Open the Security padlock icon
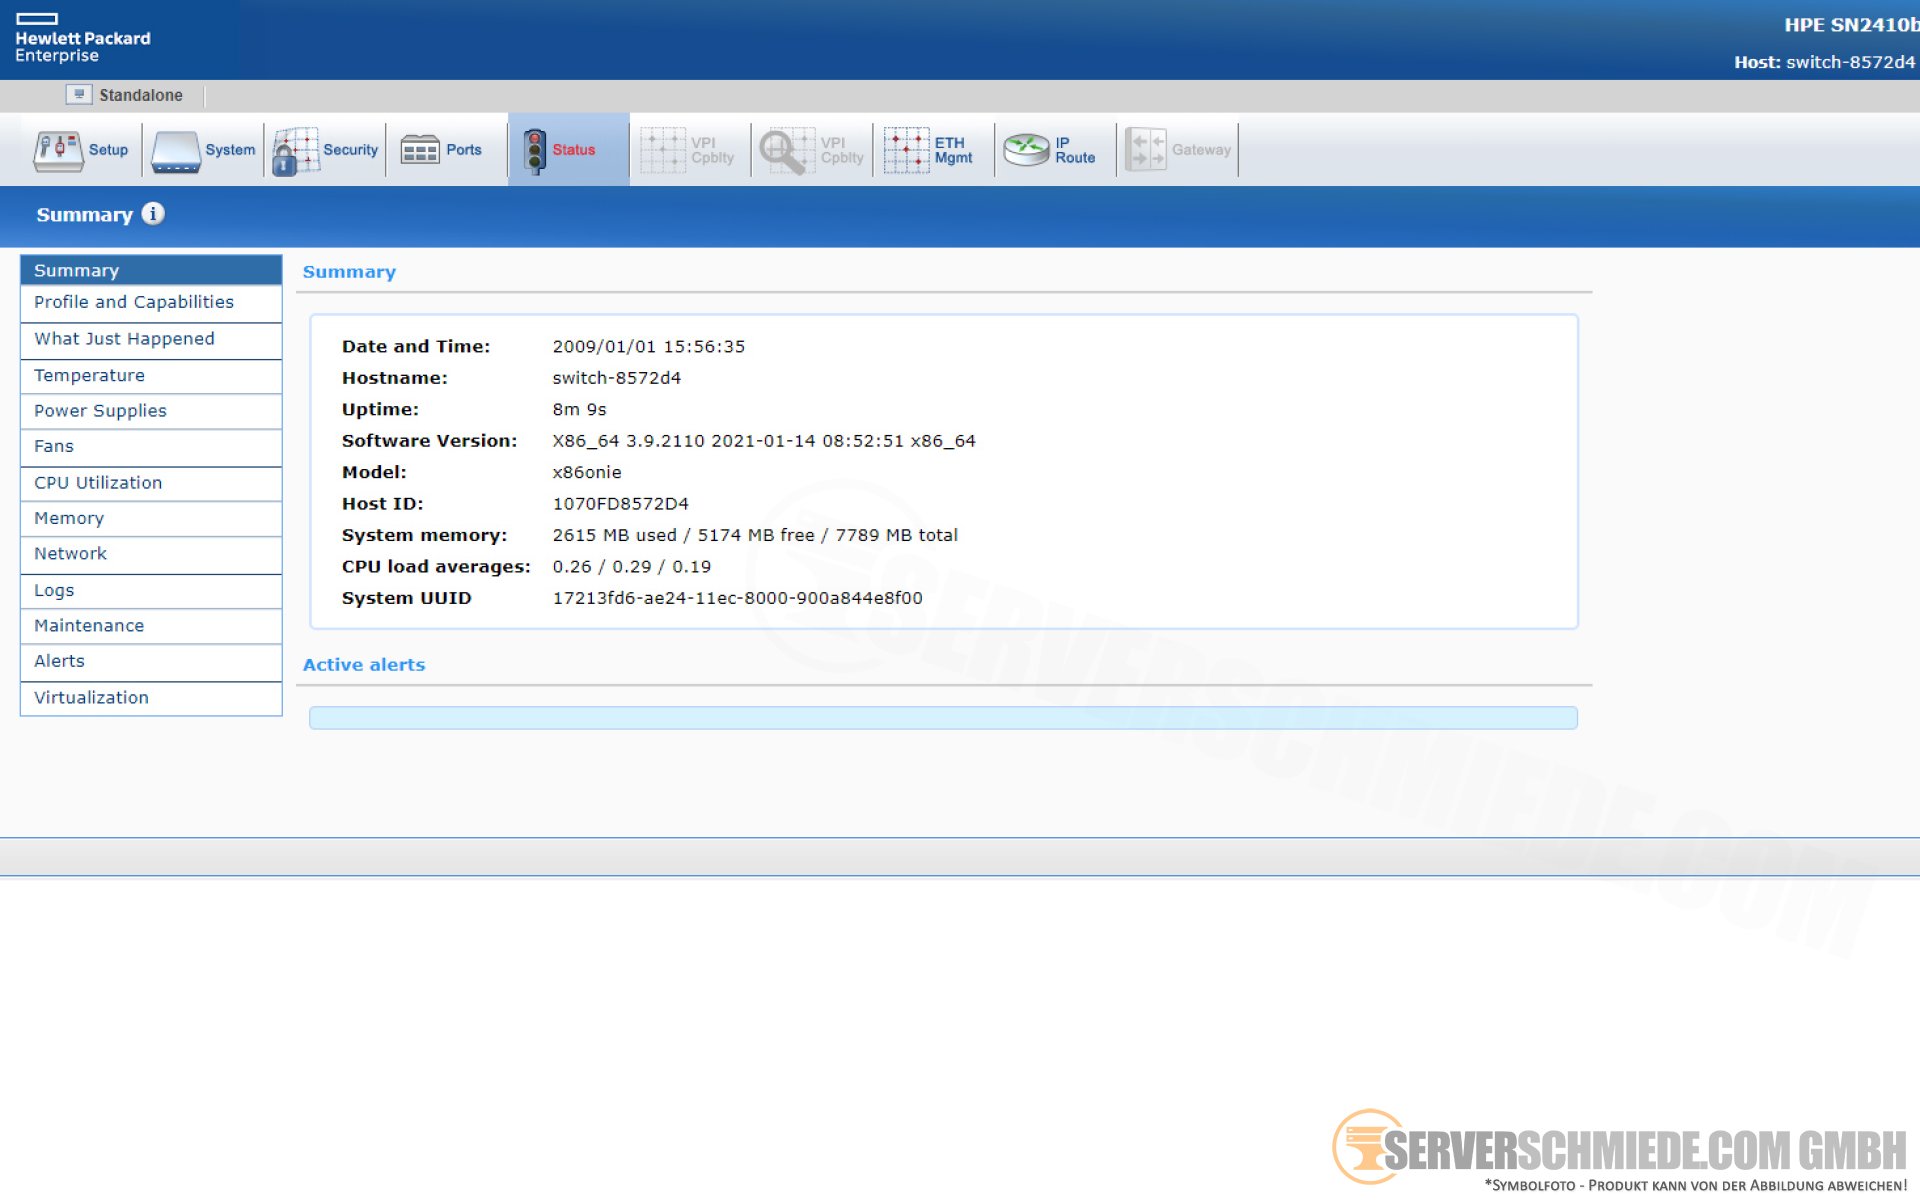Viewport: 1920px width, 1200px height. (295, 150)
